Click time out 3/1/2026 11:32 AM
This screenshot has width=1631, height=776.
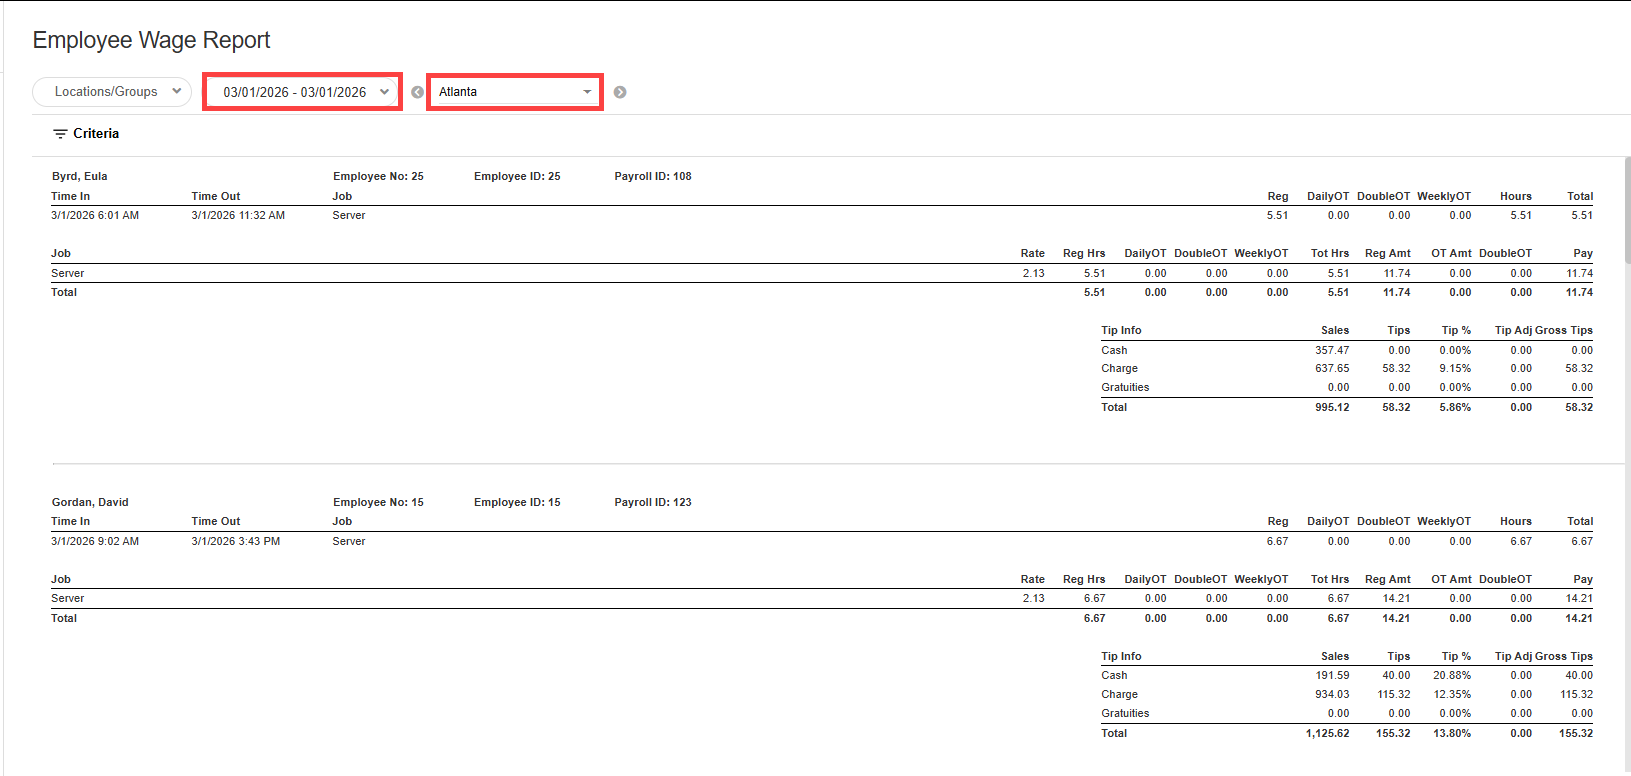[x=238, y=215]
